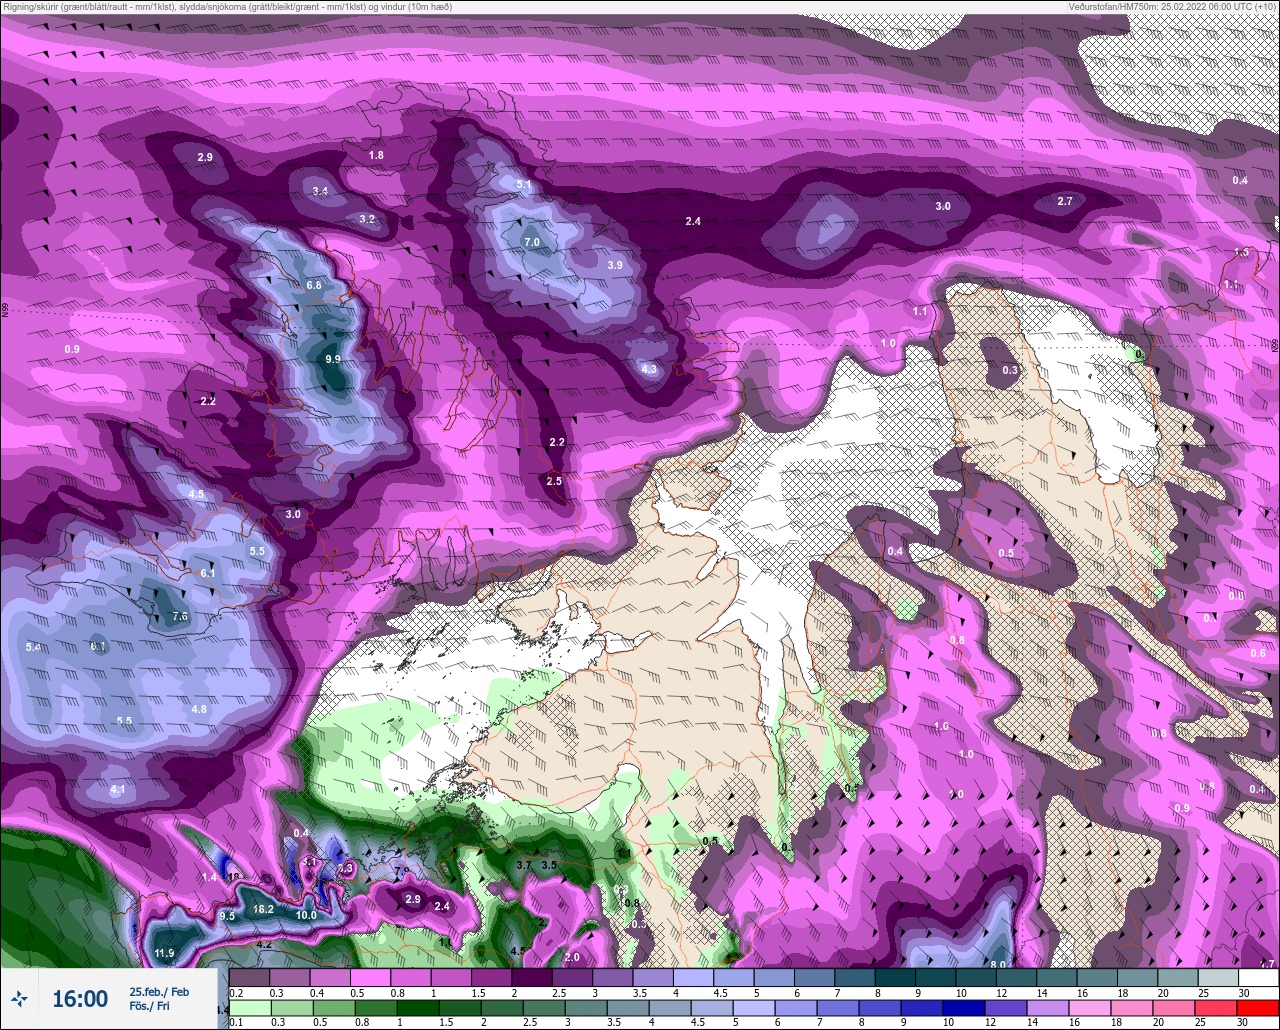Click the darkest purple swatch labelled 2 in top legend row
The width and height of the screenshot is (1280, 1030).
[x=531, y=977]
